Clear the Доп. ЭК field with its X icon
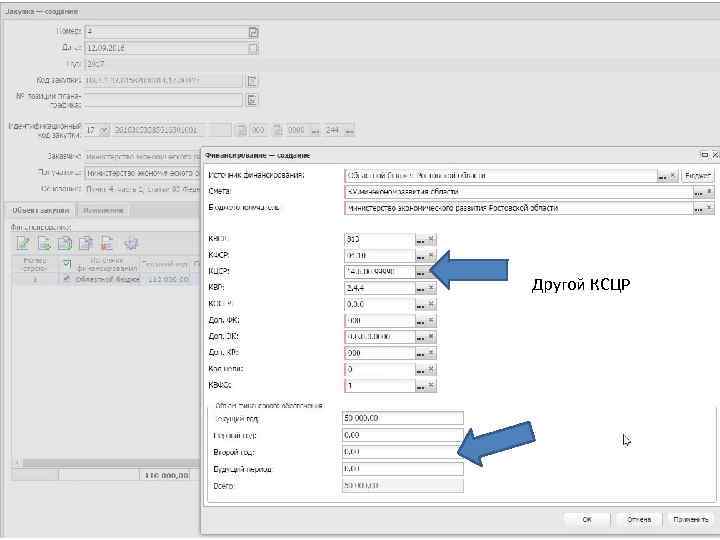 click(x=431, y=337)
